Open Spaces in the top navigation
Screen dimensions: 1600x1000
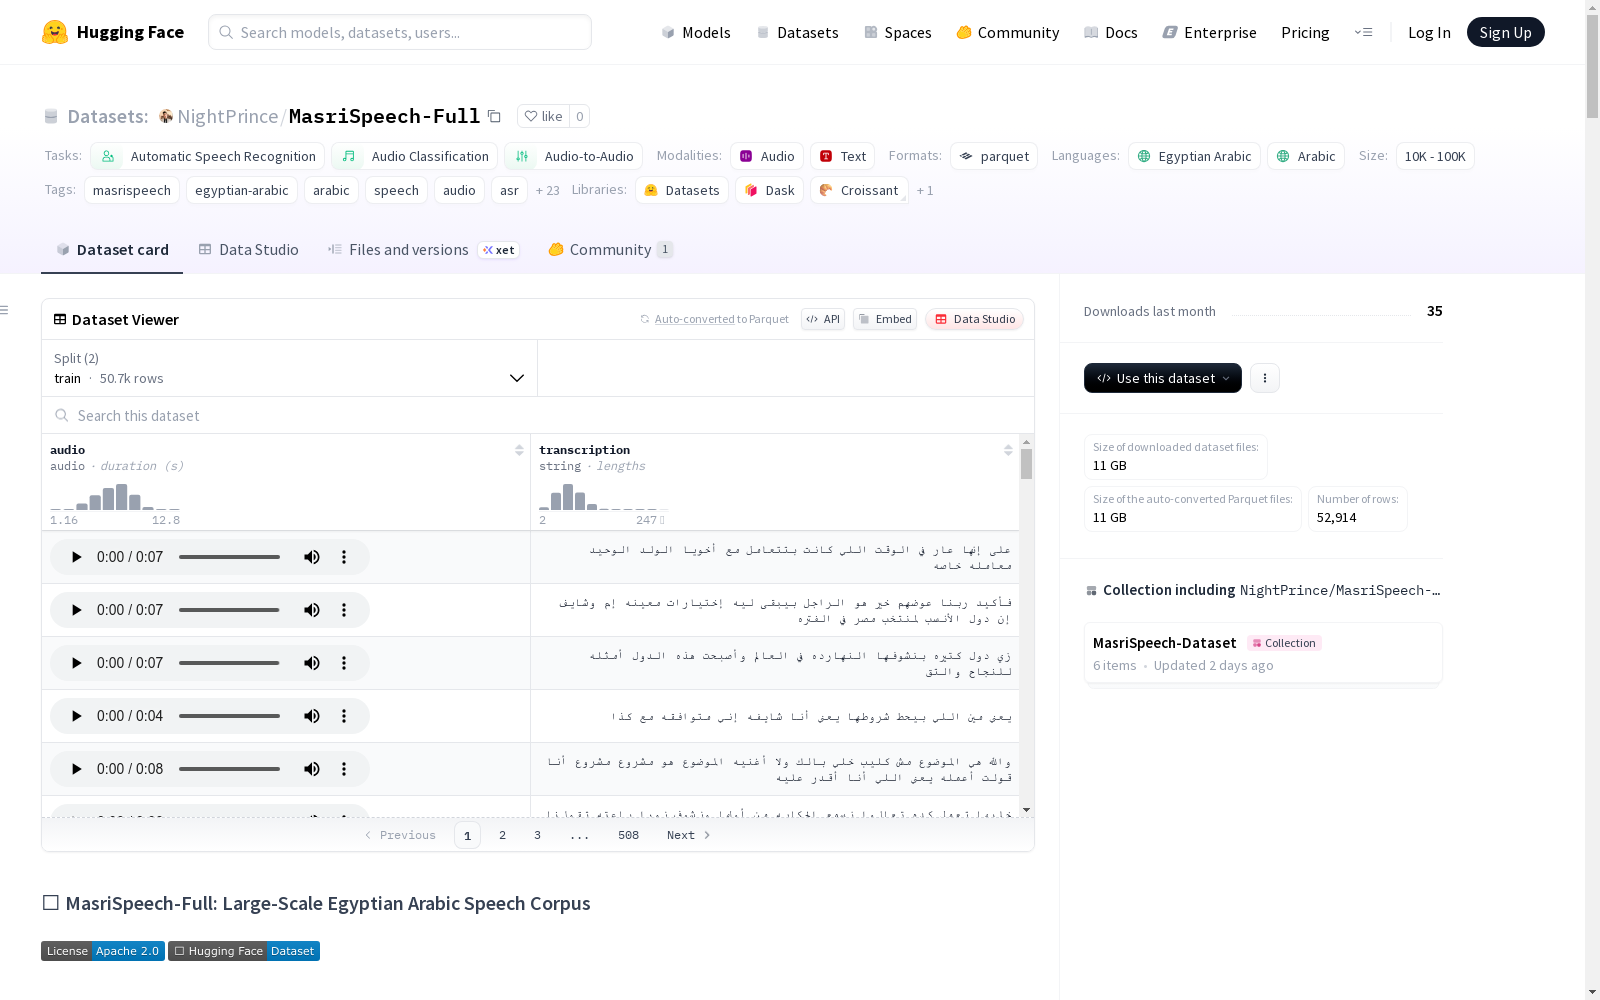[897, 32]
